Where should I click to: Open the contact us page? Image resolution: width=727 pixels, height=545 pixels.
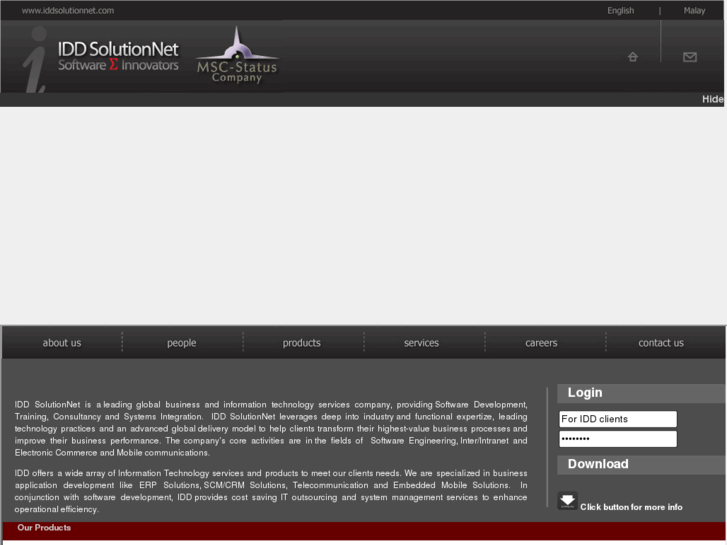pos(661,343)
